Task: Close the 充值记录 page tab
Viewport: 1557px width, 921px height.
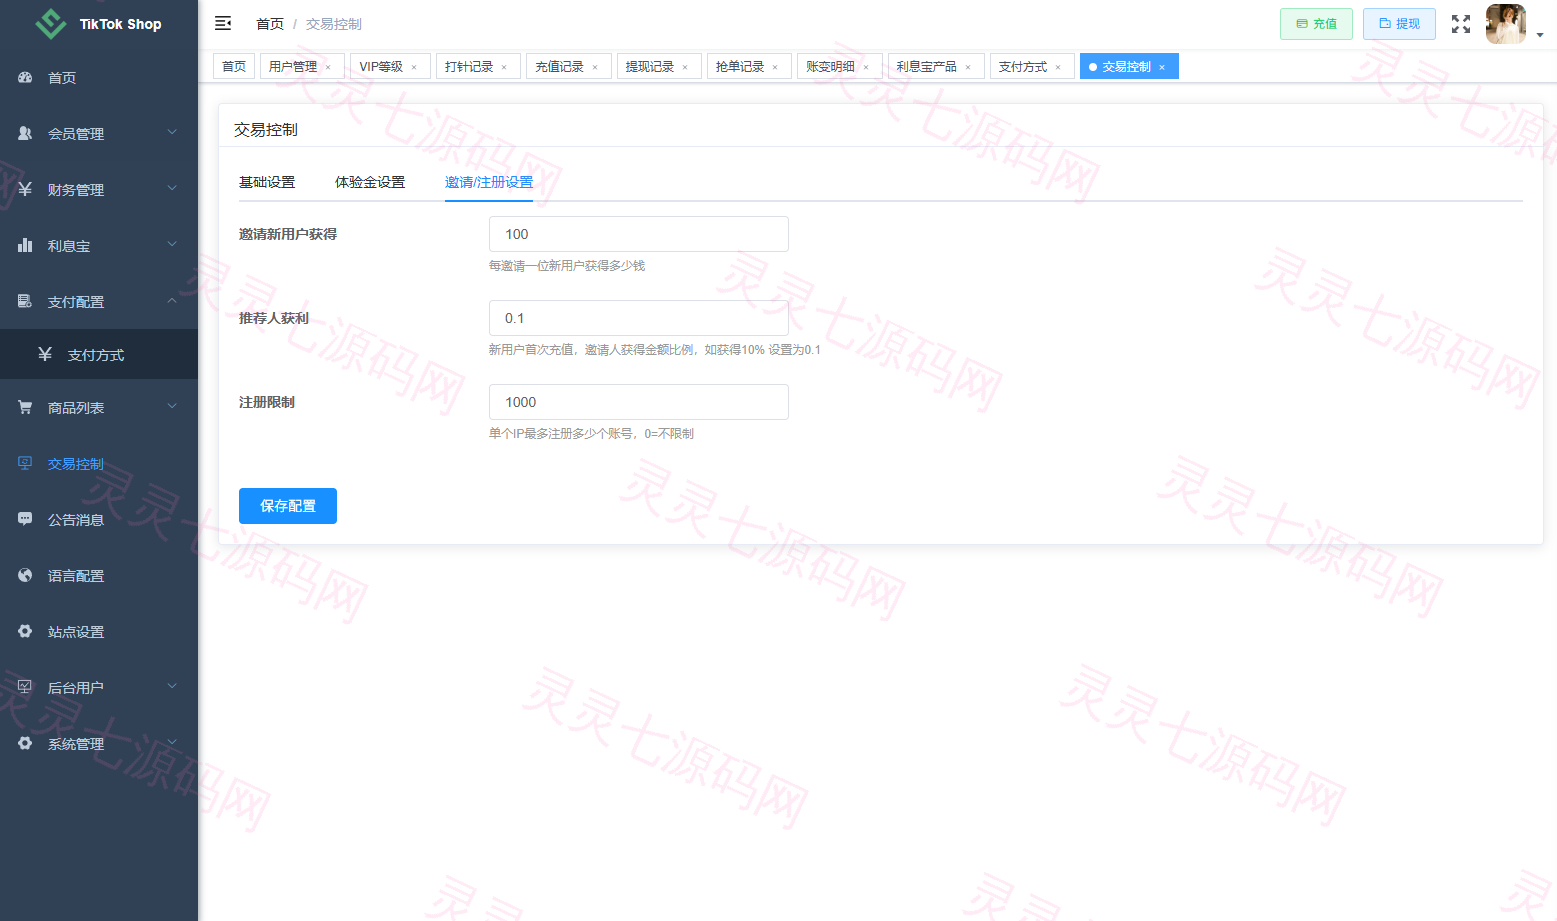Action: [x=595, y=67]
